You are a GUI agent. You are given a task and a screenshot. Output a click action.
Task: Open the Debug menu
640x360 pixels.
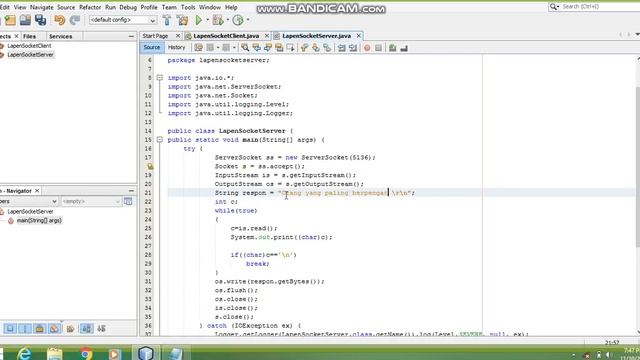pyautogui.click(x=128, y=7)
